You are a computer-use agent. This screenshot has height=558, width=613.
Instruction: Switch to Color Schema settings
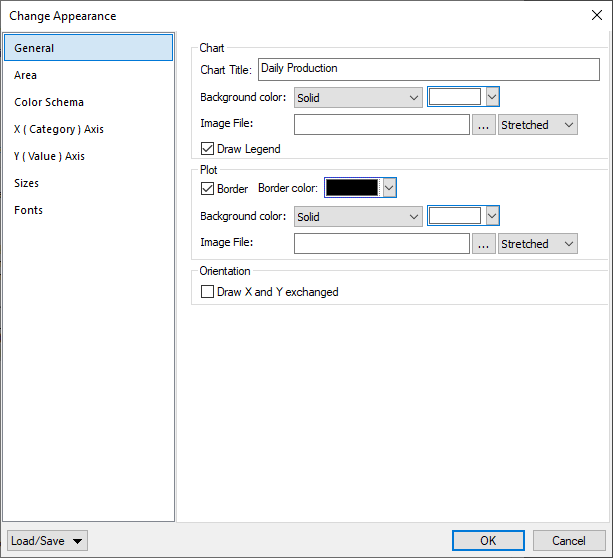(x=49, y=102)
